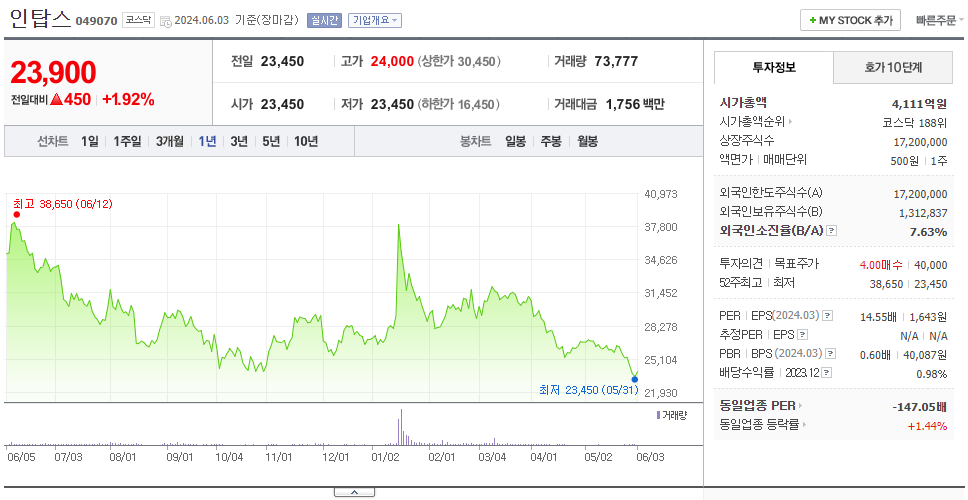Show the 일봉 candle chart
Screen dimensions: 968x500
point(515,141)
